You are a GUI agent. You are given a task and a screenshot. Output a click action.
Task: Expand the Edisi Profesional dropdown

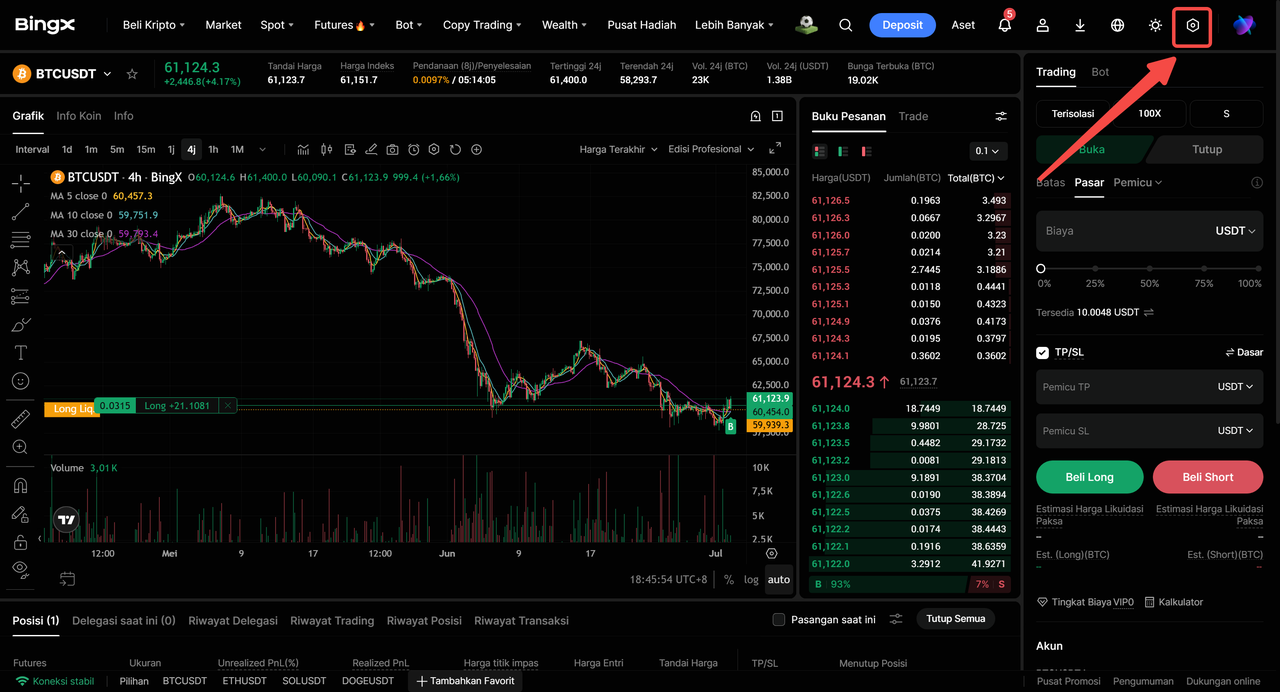[711, 149]
